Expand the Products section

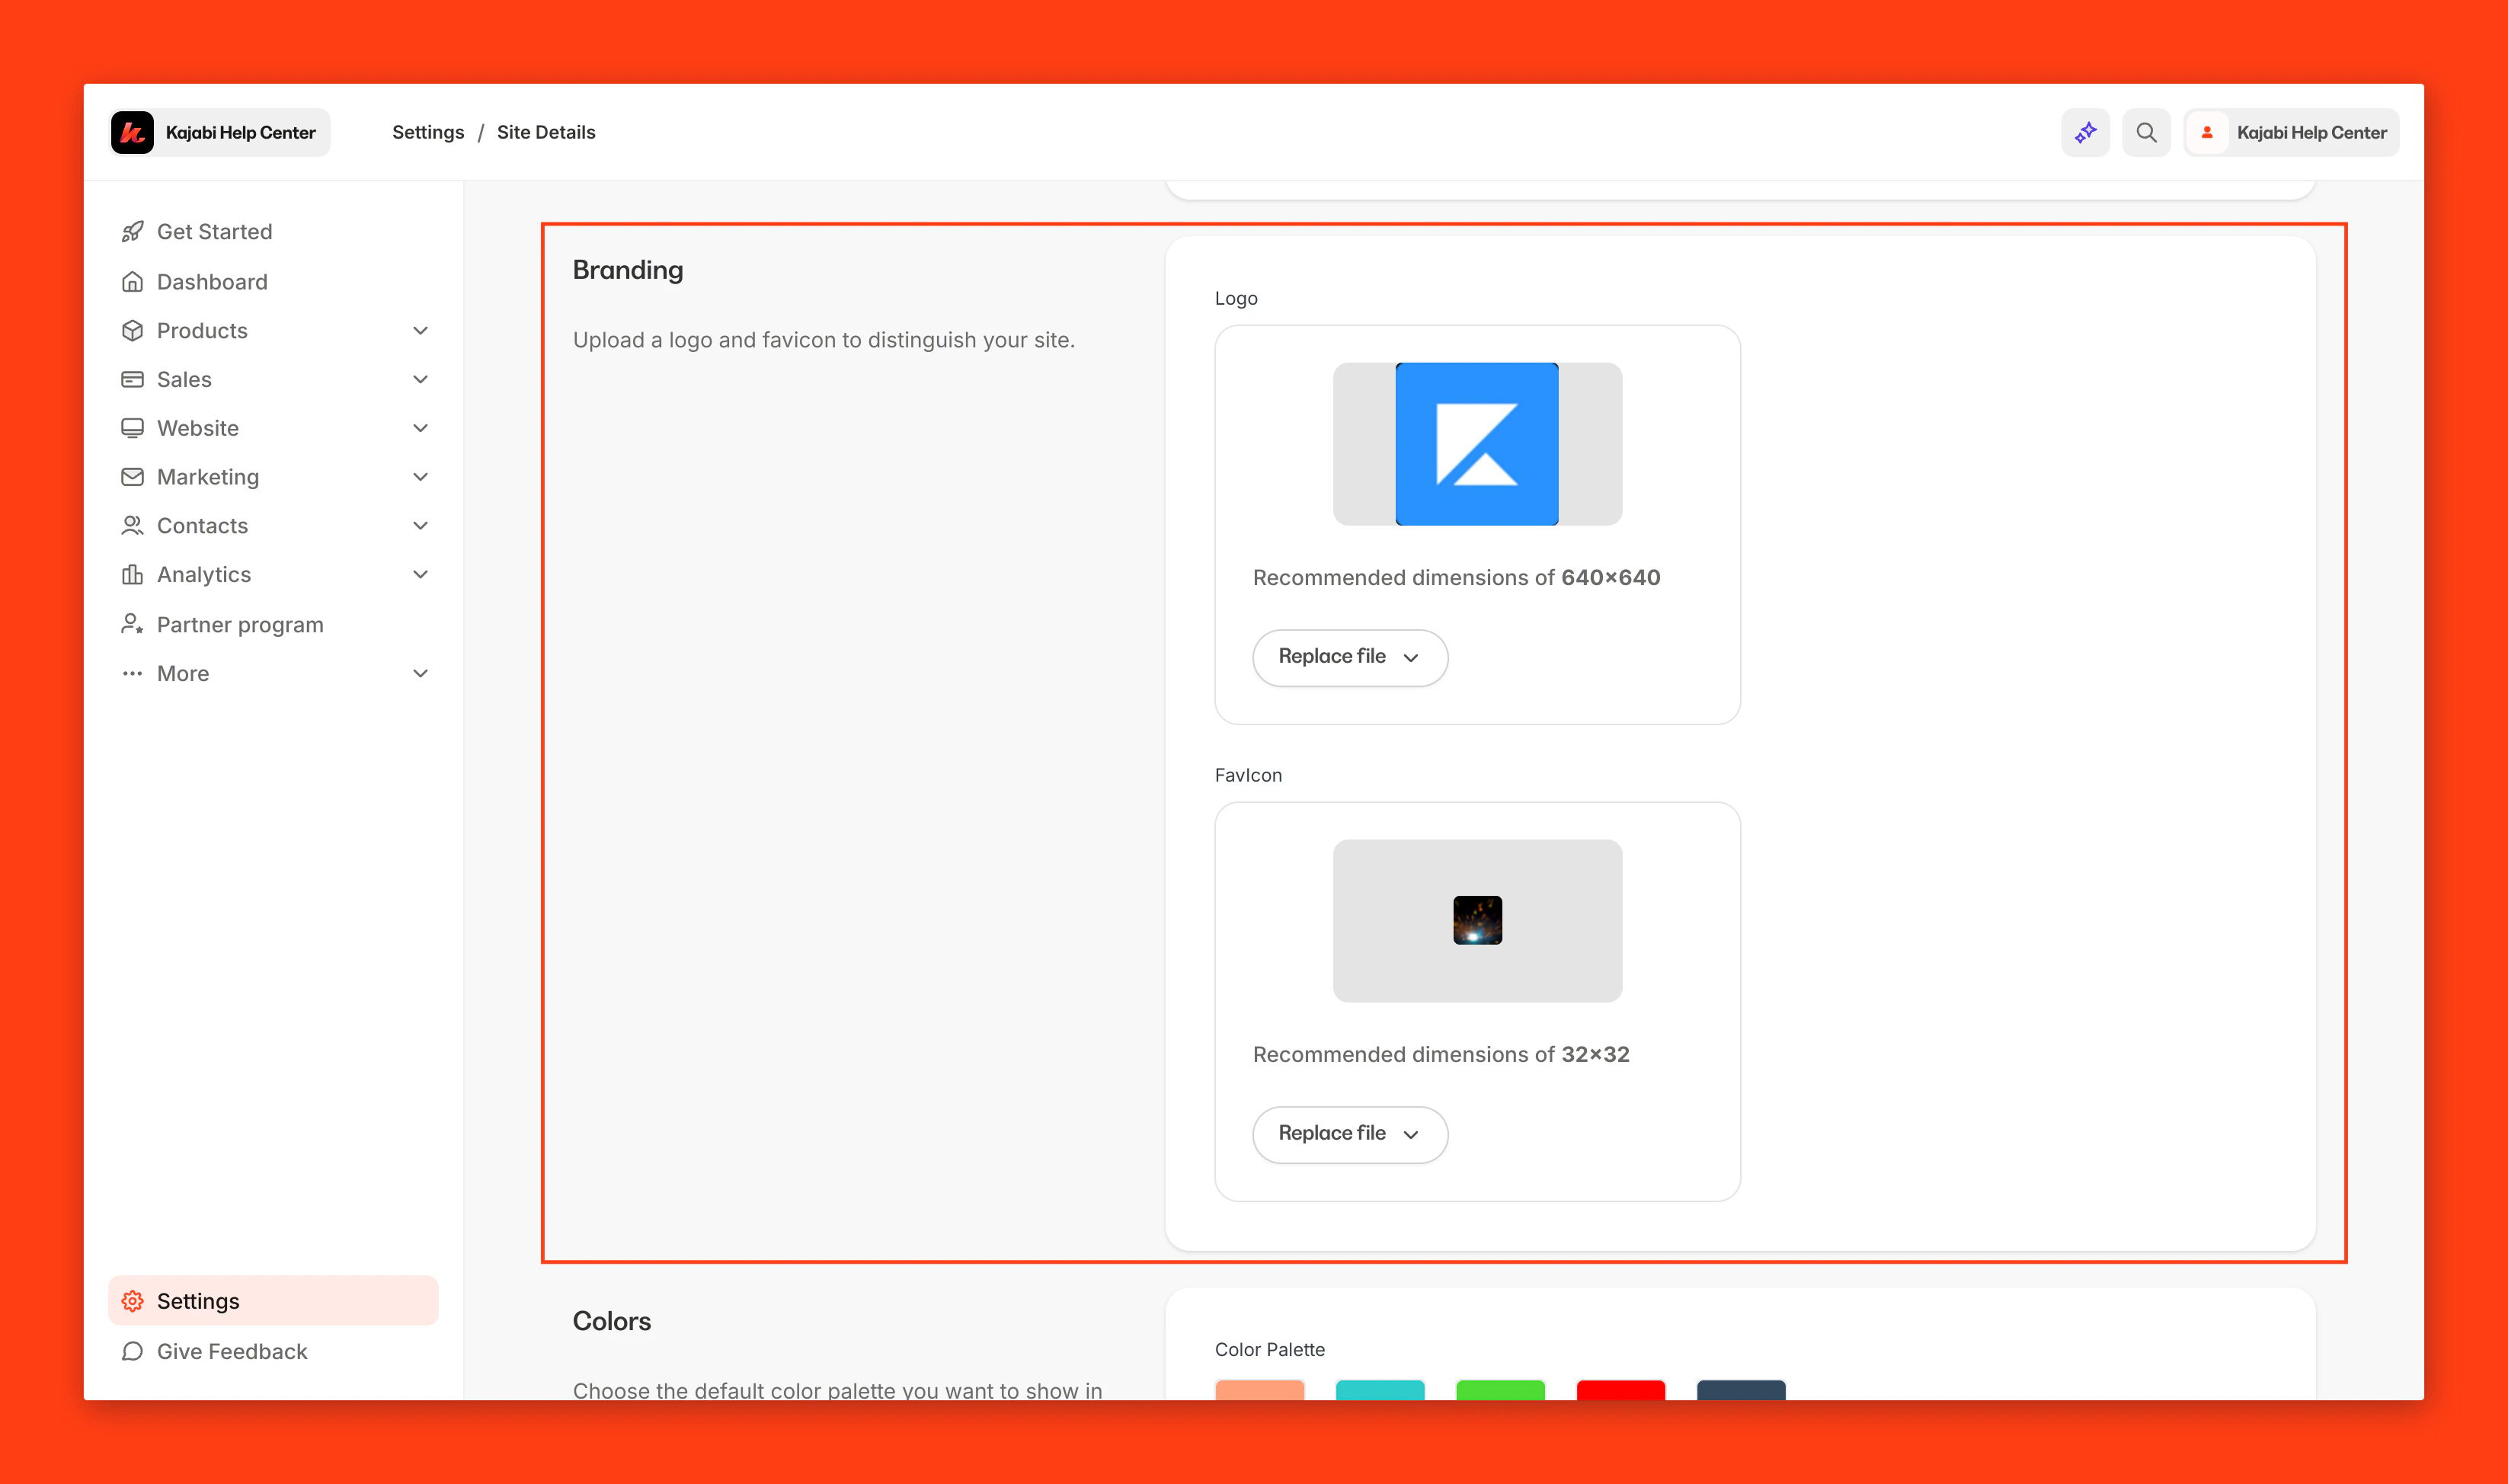click(x=421, y=330)
